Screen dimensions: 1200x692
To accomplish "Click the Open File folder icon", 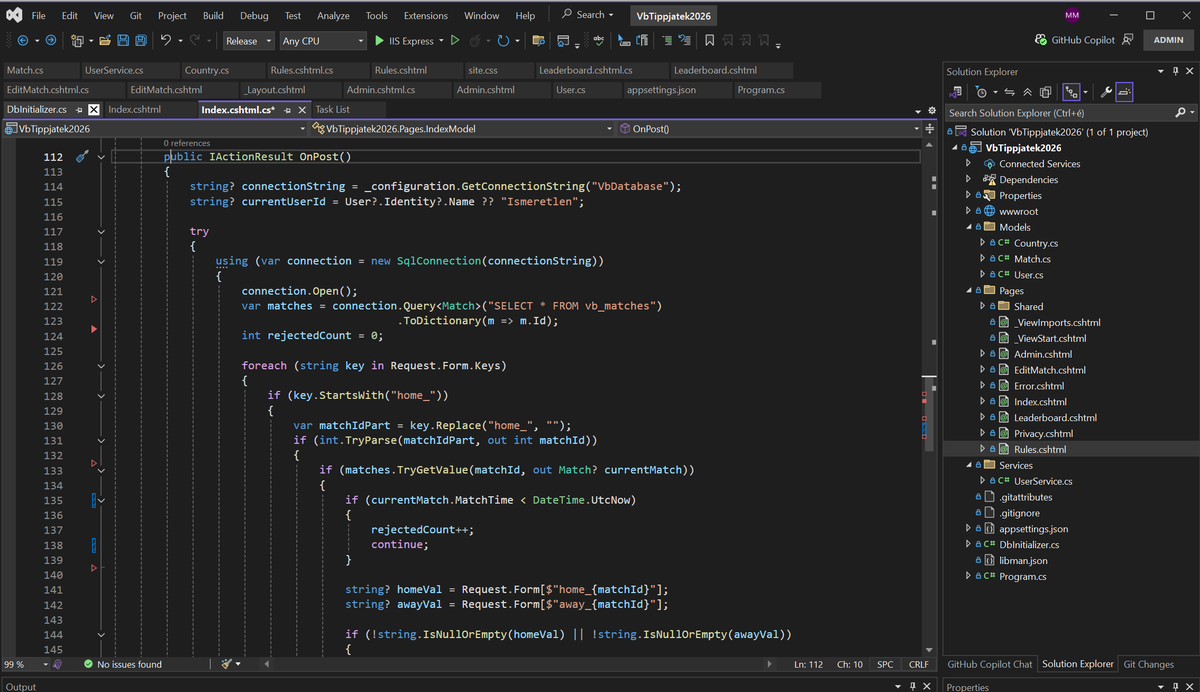I will click(x=104, y=41).
